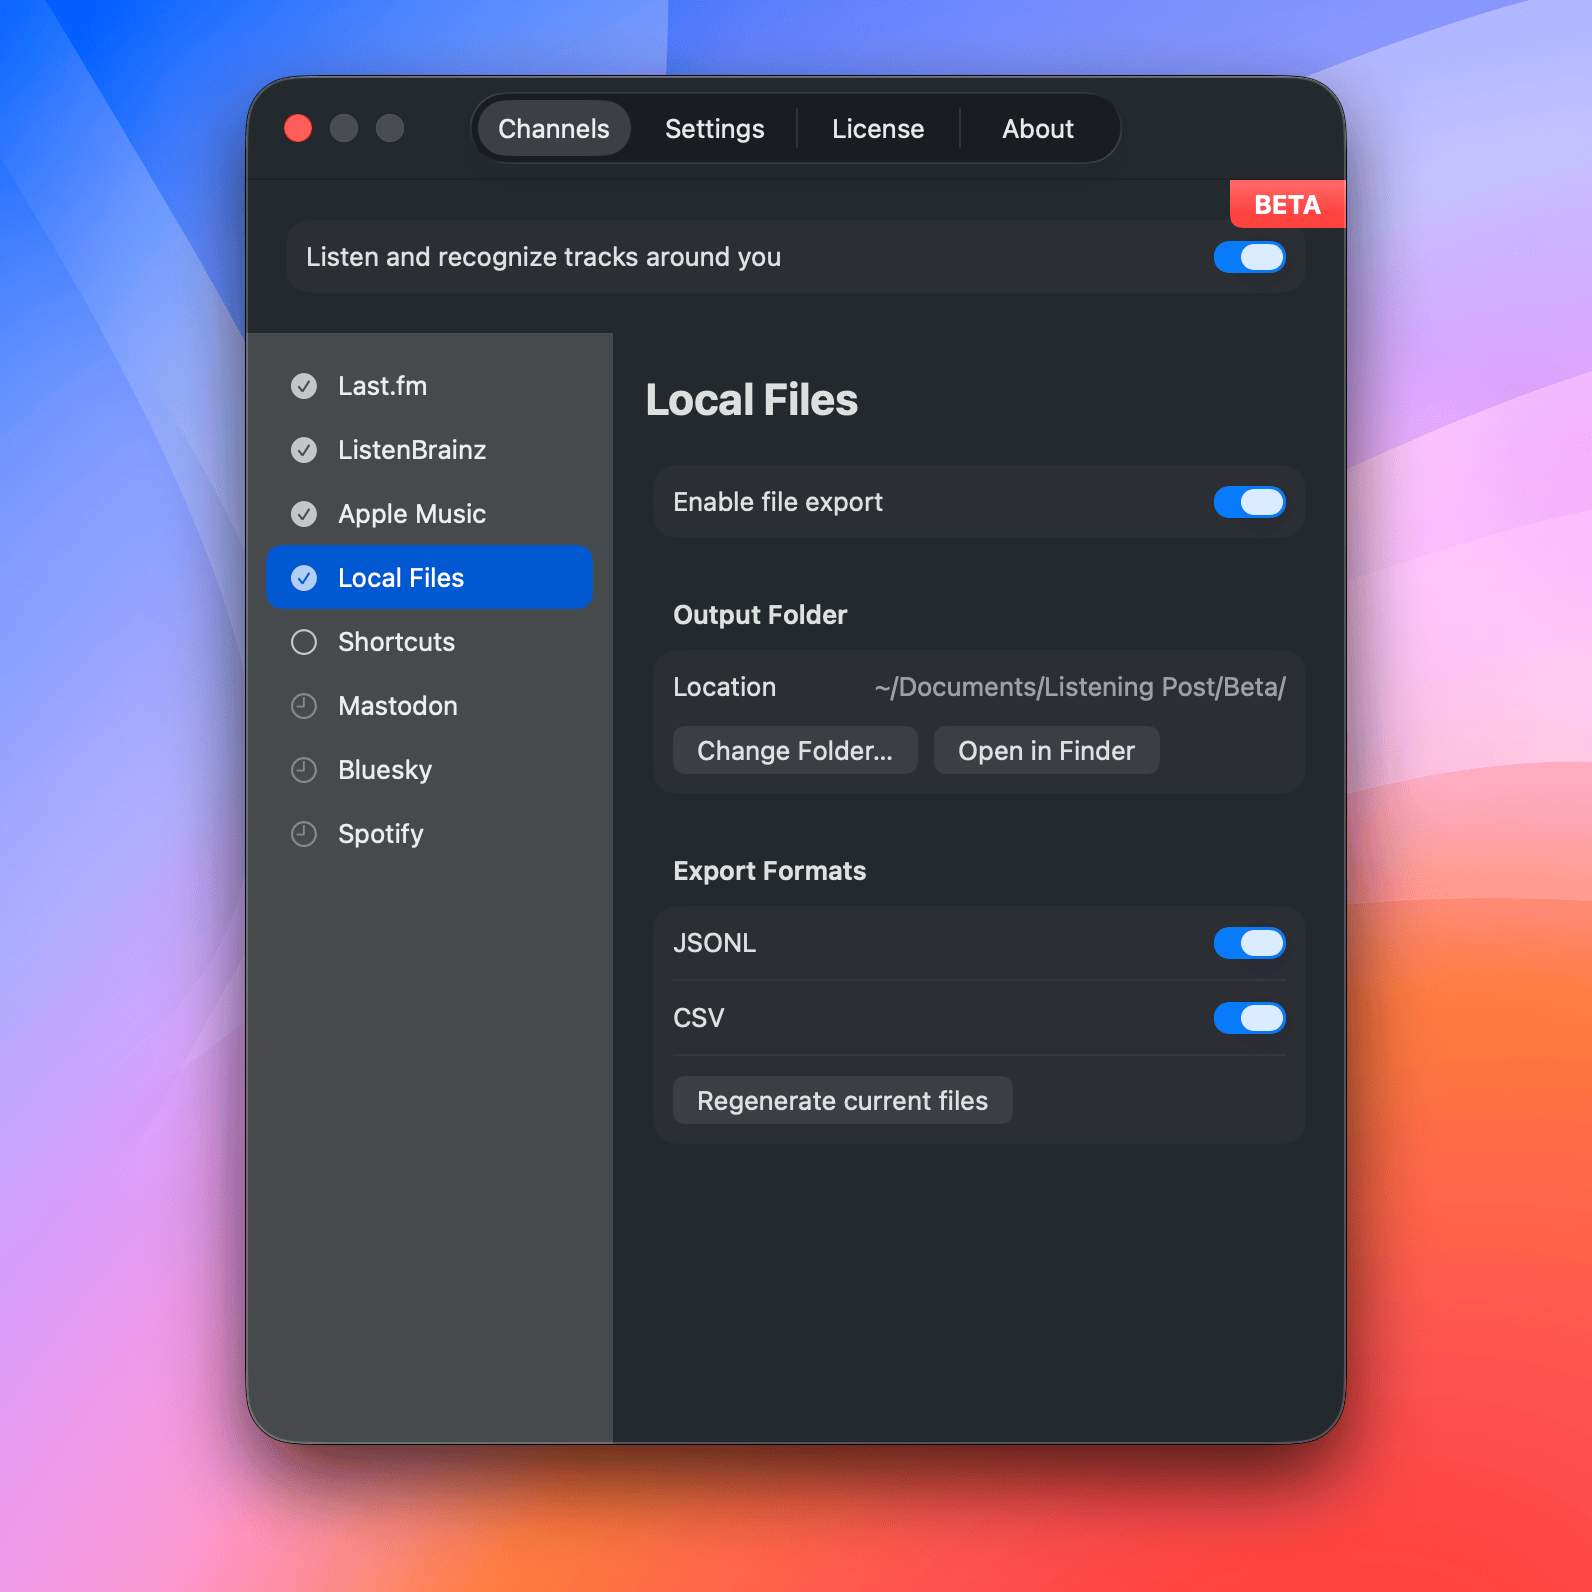
Task: Click the clock icon beside Spotify
Action: [x=304, y=834]
